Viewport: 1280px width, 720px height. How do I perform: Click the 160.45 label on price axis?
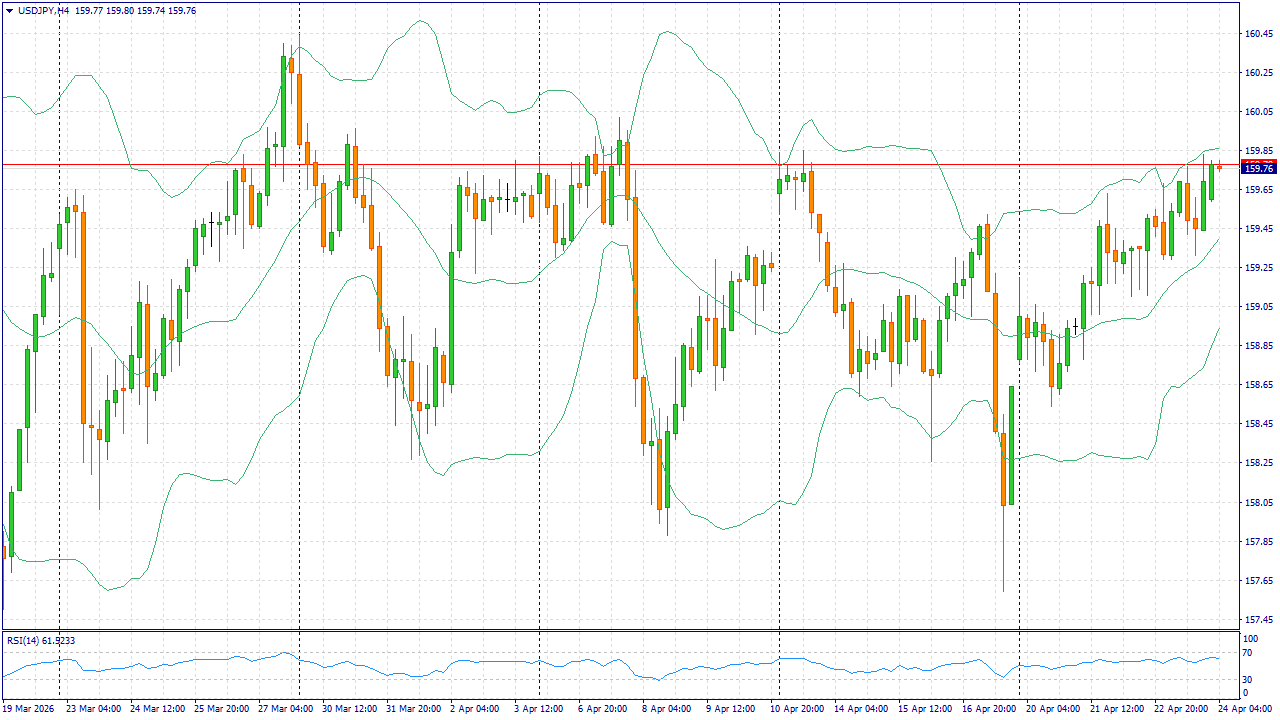point(1257,33)
